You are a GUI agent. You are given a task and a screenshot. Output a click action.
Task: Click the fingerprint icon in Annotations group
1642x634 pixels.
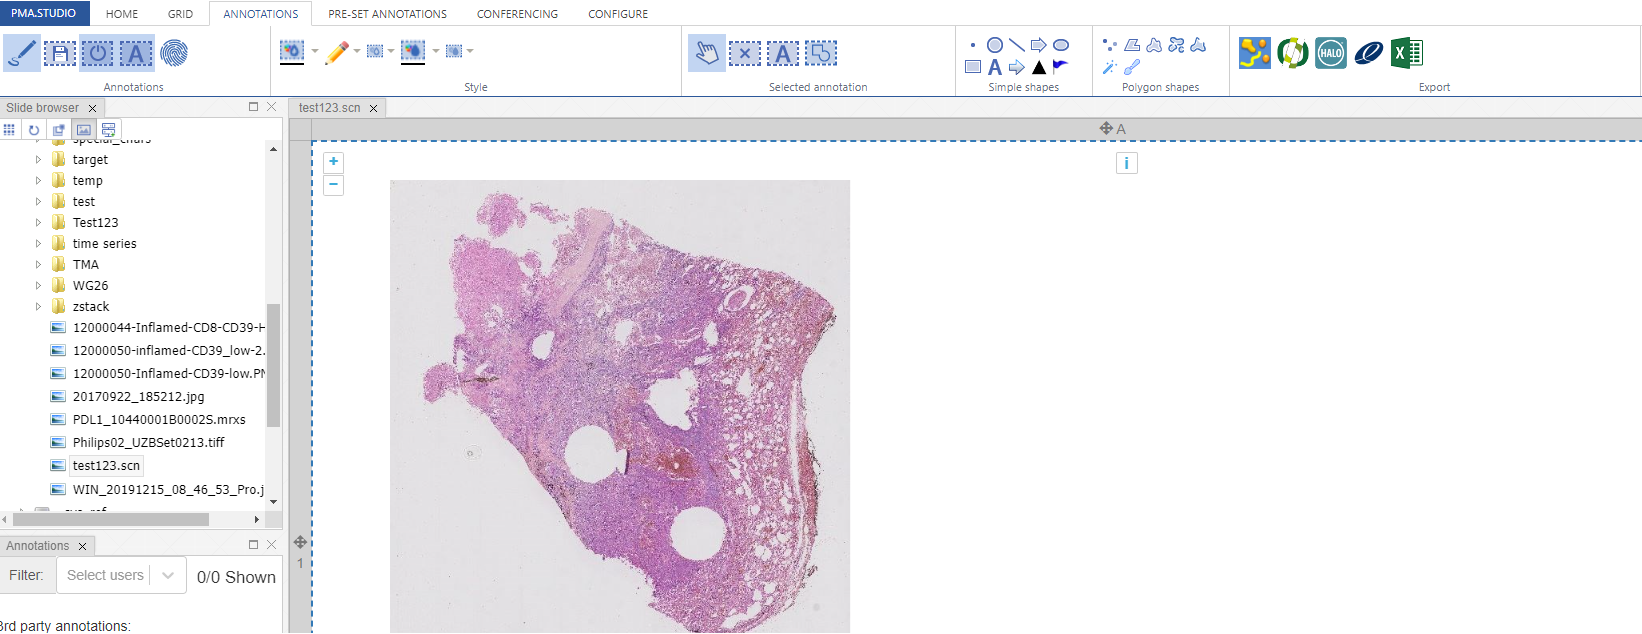[174, 53]
